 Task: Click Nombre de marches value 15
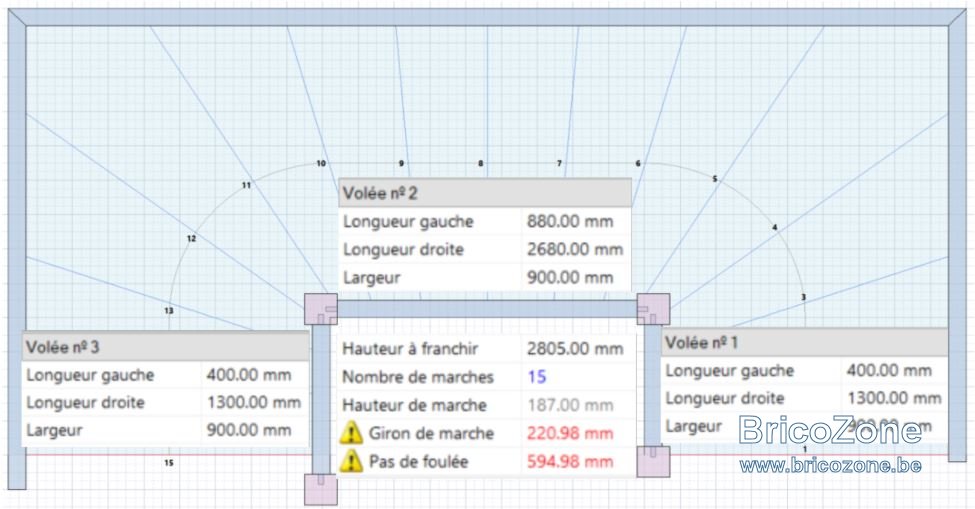click(537, 377)
